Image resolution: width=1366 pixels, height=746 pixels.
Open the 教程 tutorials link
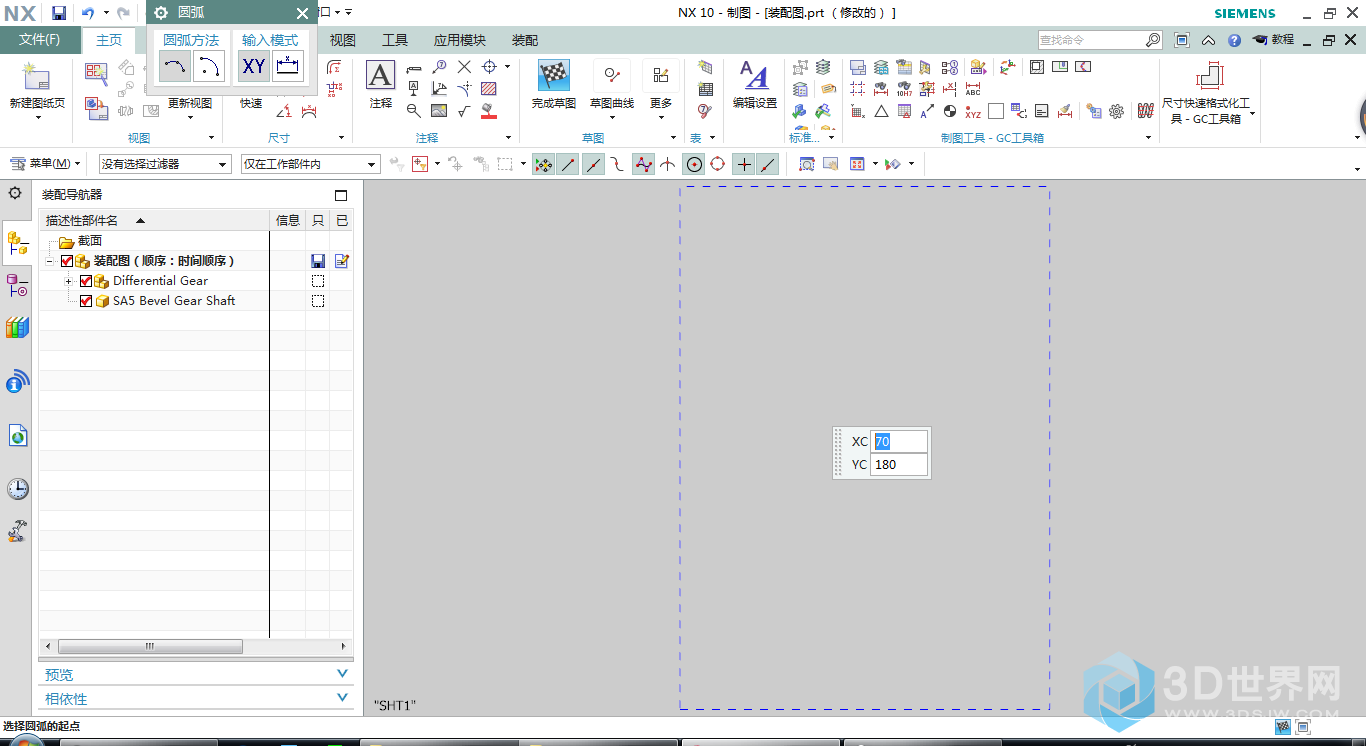tap(1273, 40)
